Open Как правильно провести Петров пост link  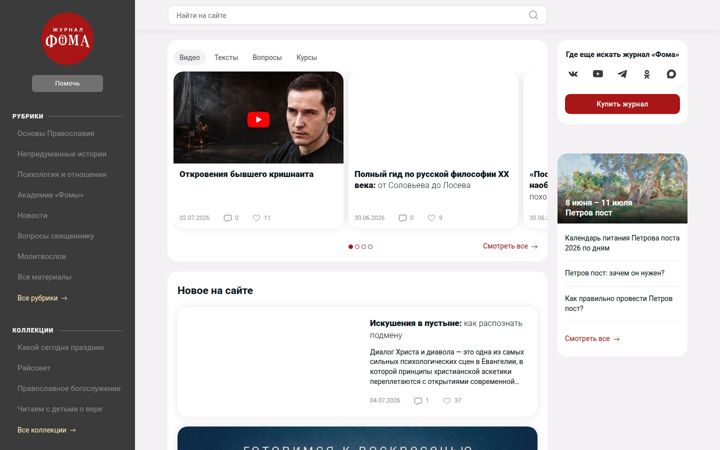[618, 304]
